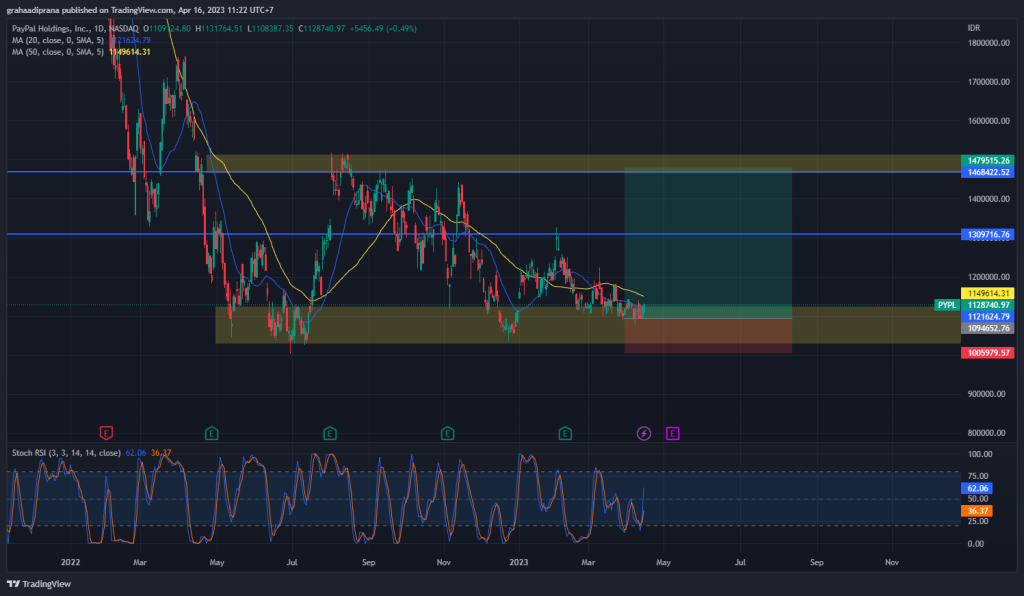Click the high value H1131764.51 in legend

coord(219,29)
